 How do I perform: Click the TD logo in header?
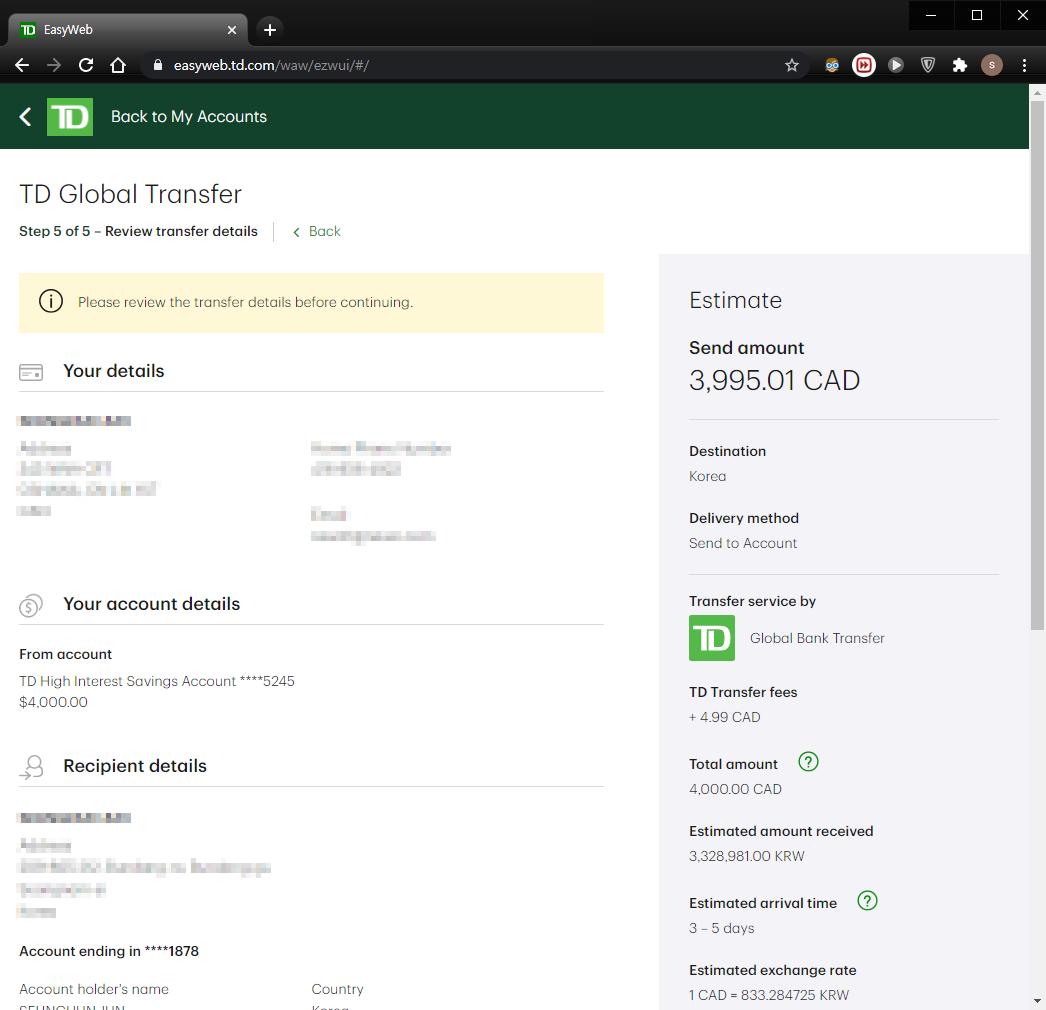[70, 117]
